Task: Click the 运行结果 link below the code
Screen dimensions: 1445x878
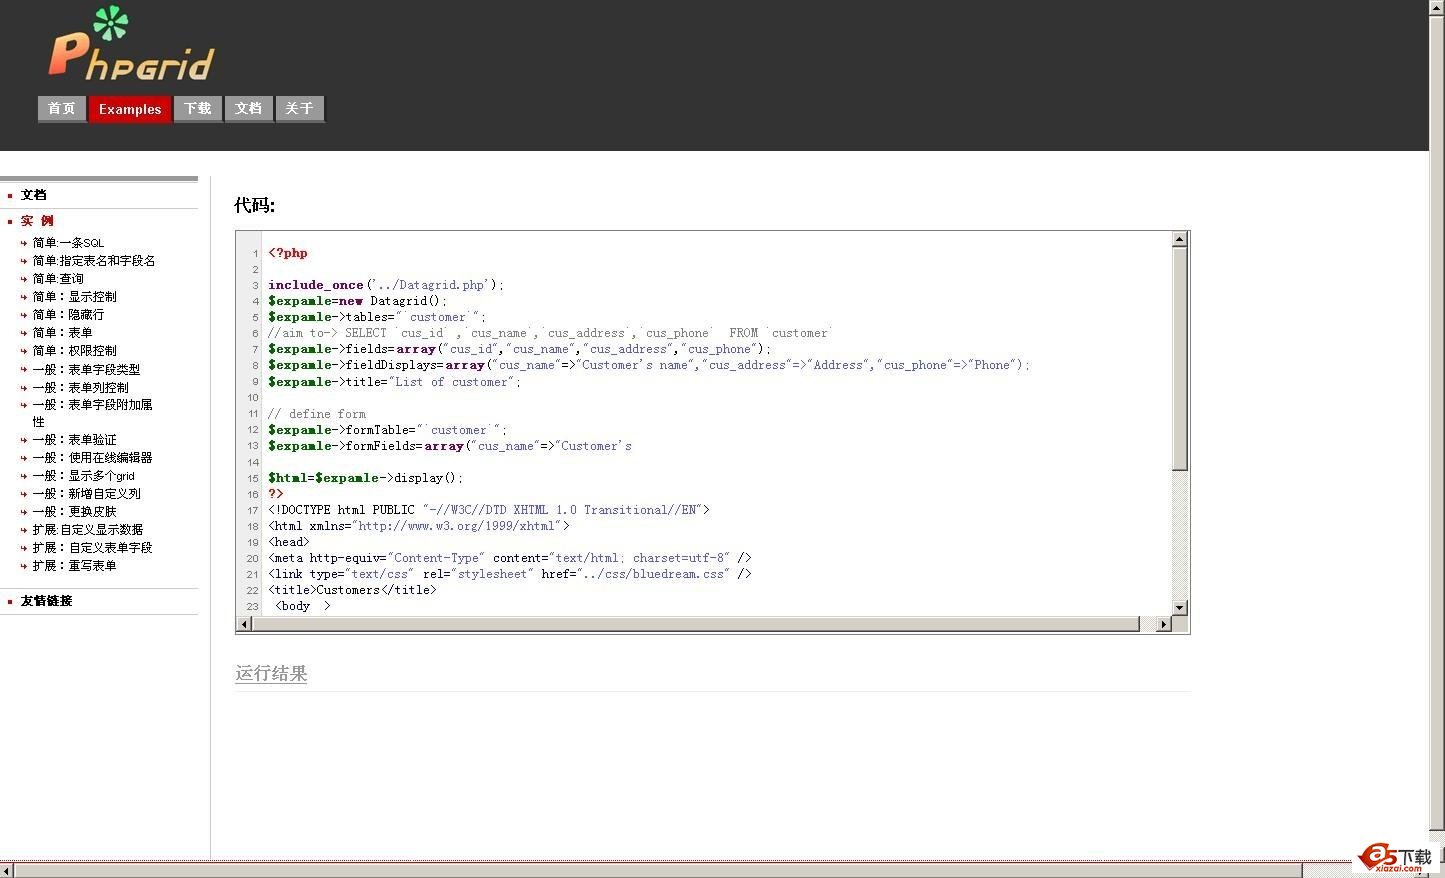Action: tap(271, 673)
